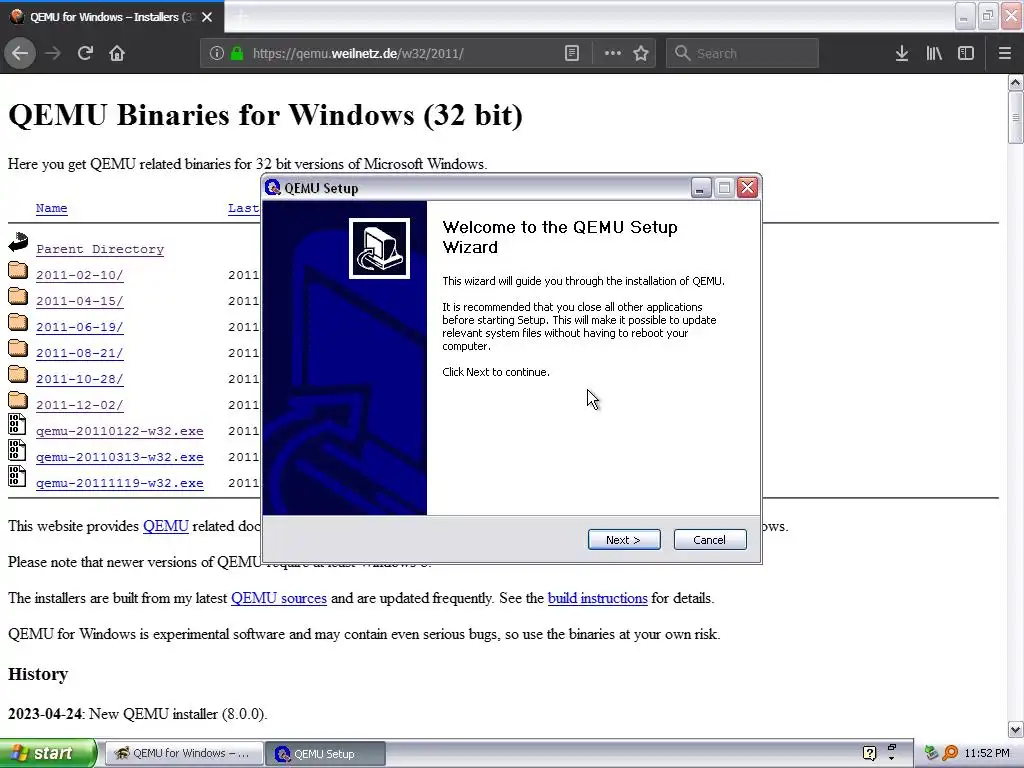Minimize the QEMU Setup window
The image size is (1024, 768).
point(701,188)
